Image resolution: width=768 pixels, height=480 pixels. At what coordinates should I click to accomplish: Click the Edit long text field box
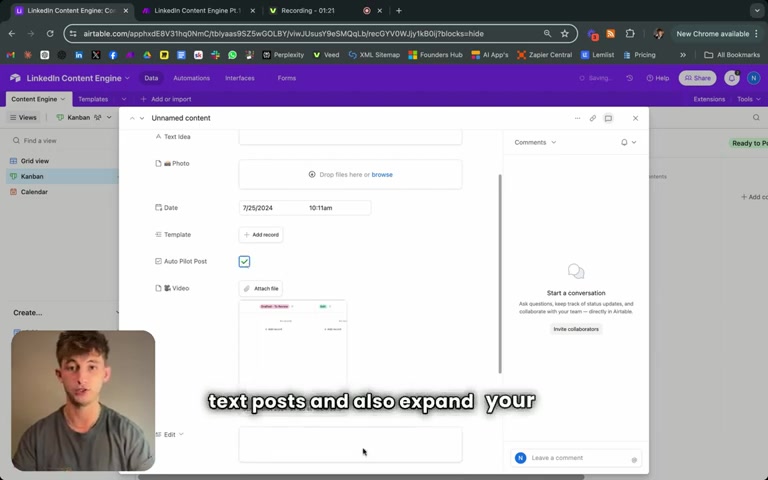pos(350,445)
